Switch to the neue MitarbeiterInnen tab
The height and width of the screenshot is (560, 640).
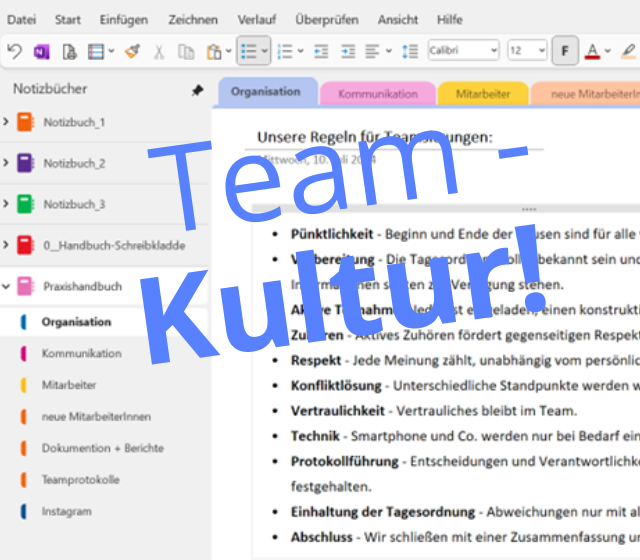[586, 94]
